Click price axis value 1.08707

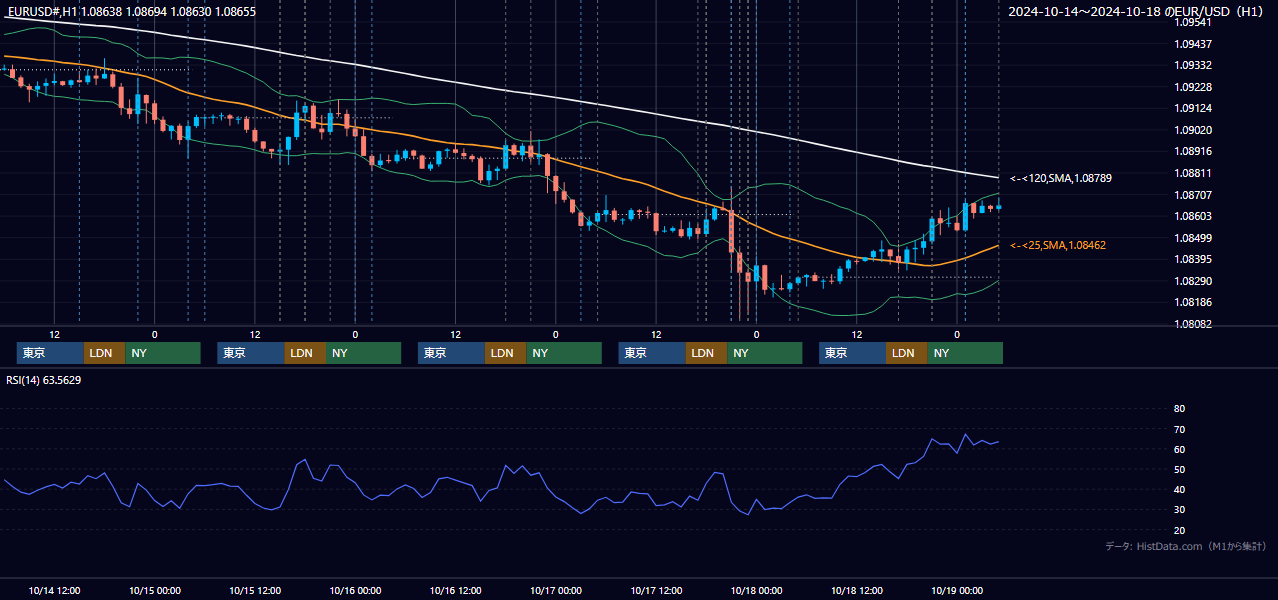point(1193,195)
